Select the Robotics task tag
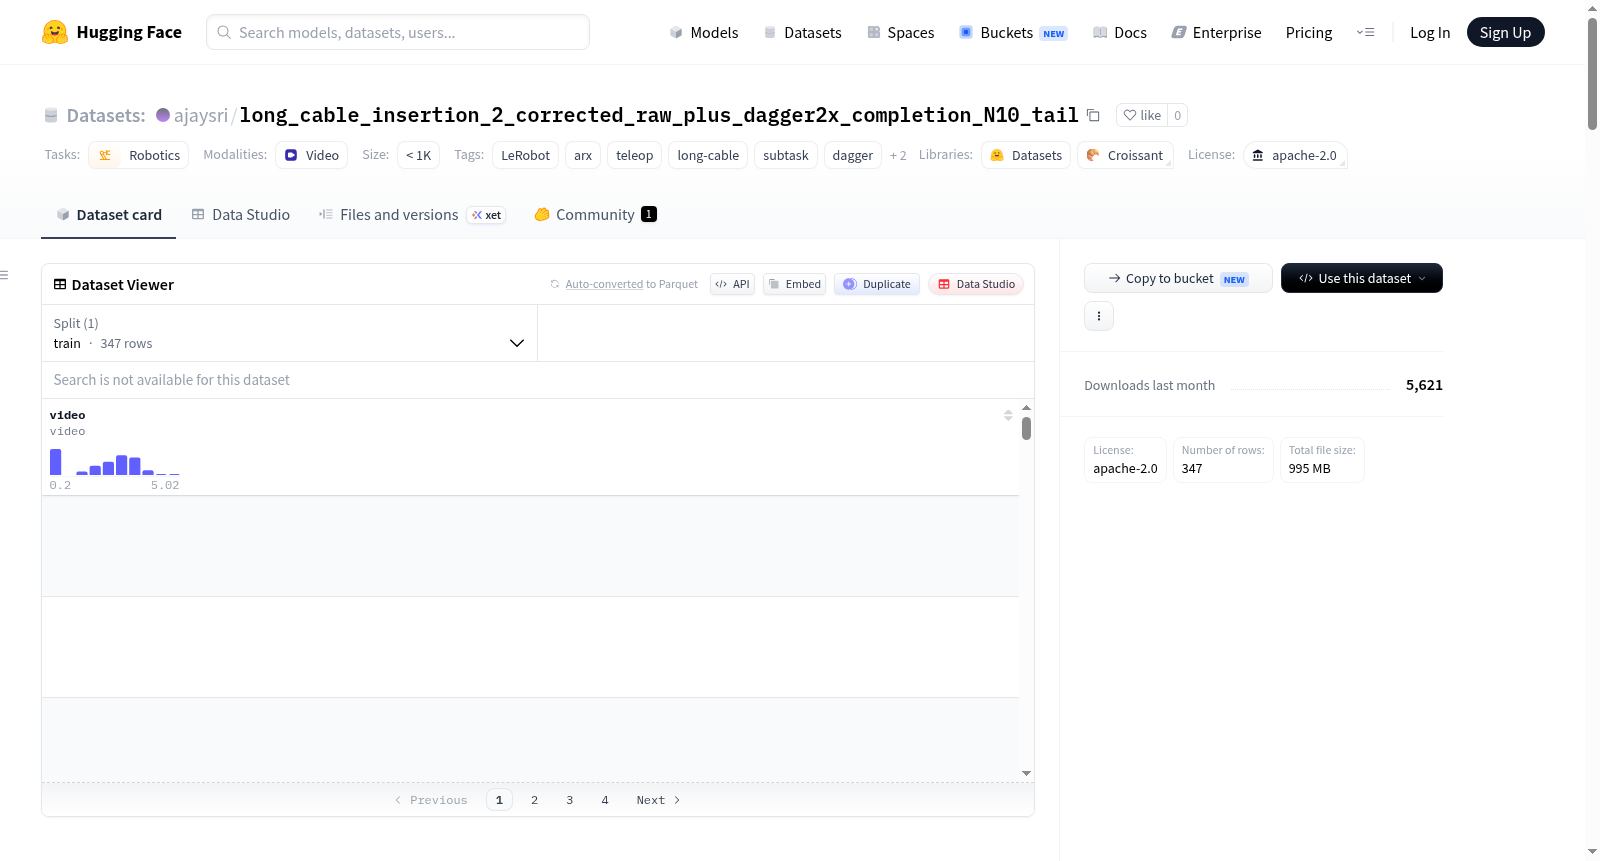 click(139, 155)
